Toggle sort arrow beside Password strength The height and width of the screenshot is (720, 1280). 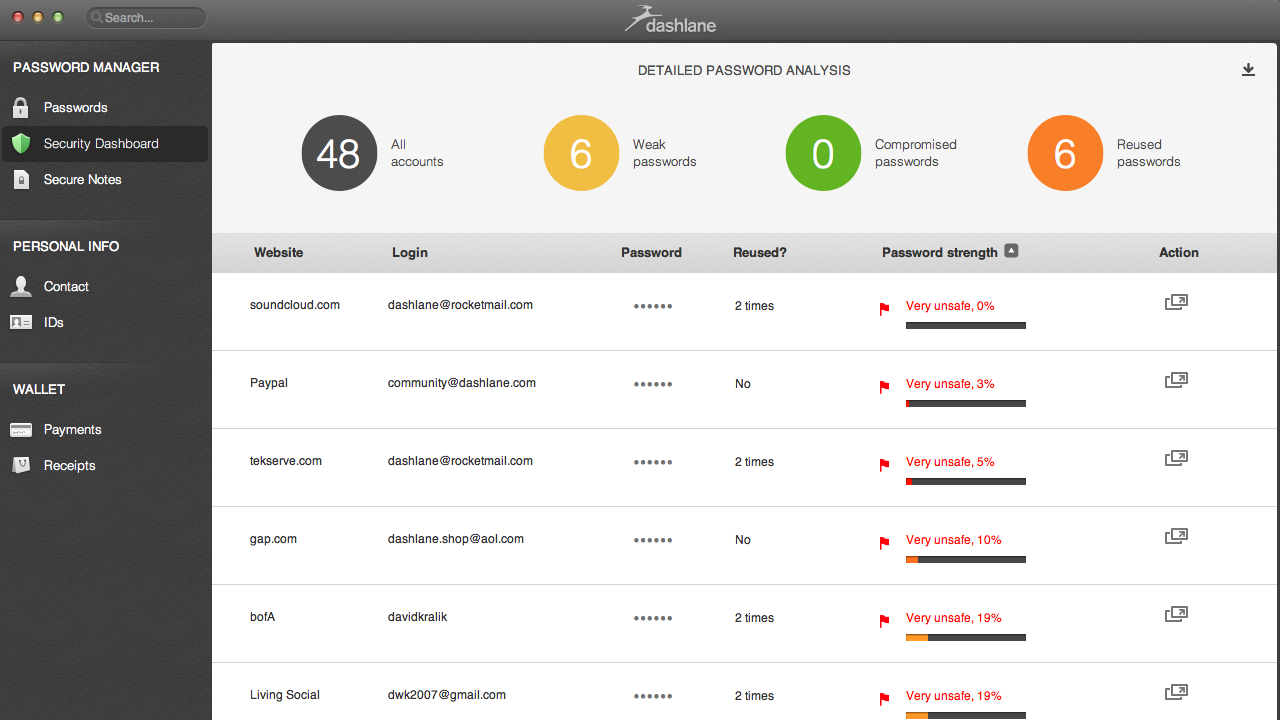click(x=1011, y=251)
